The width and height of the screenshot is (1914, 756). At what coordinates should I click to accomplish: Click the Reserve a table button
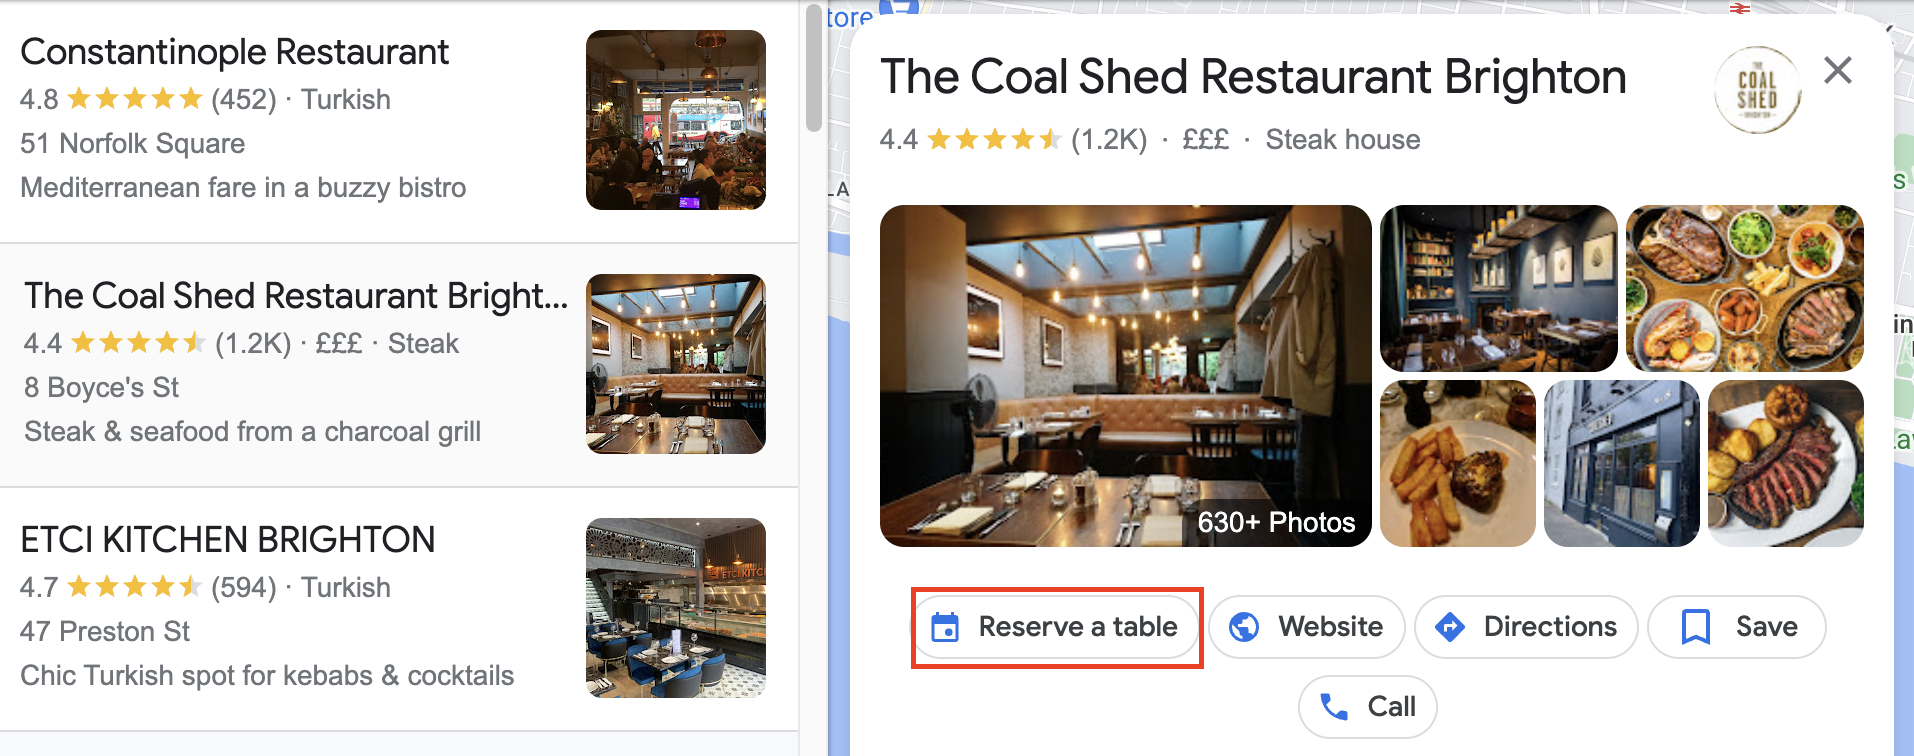(1056, 626)
